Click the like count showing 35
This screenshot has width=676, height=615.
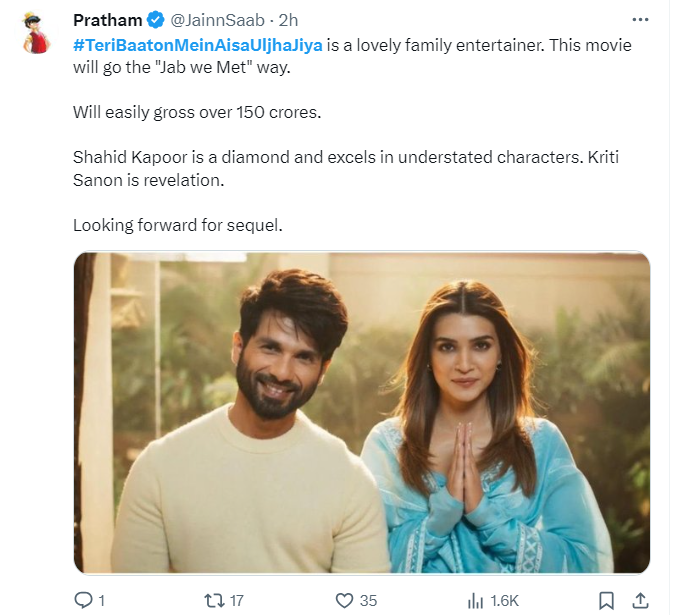tap(368, 600)
